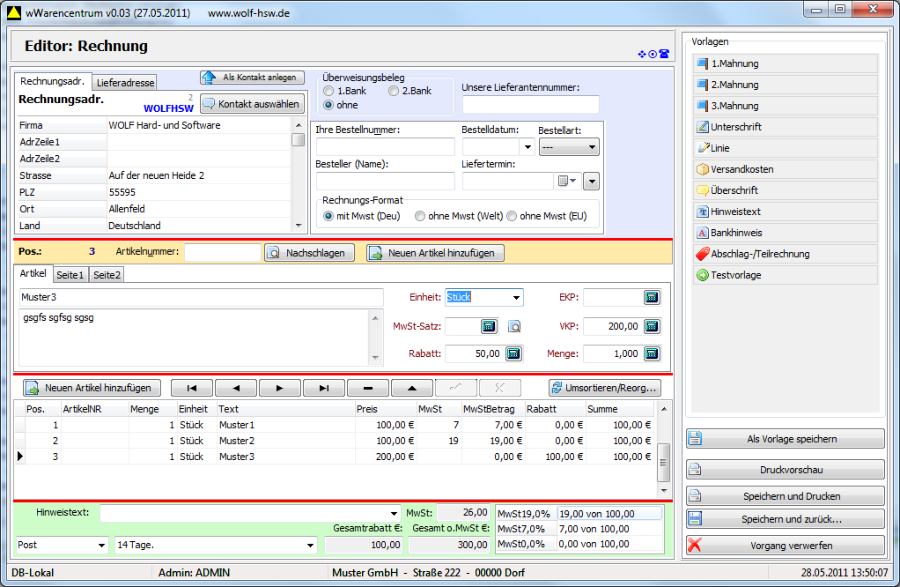Switch to the Lieferadresse tab
This screenshot has height=587, width=900.
125,84
